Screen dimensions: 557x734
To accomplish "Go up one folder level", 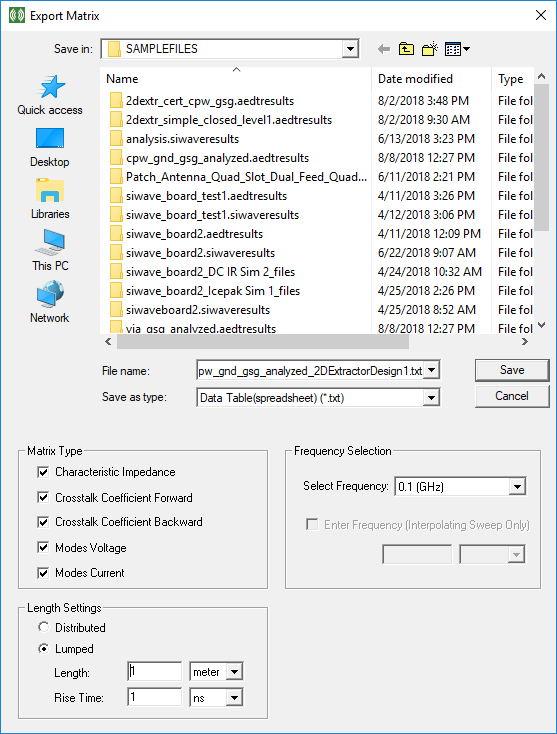I will 406,49.
